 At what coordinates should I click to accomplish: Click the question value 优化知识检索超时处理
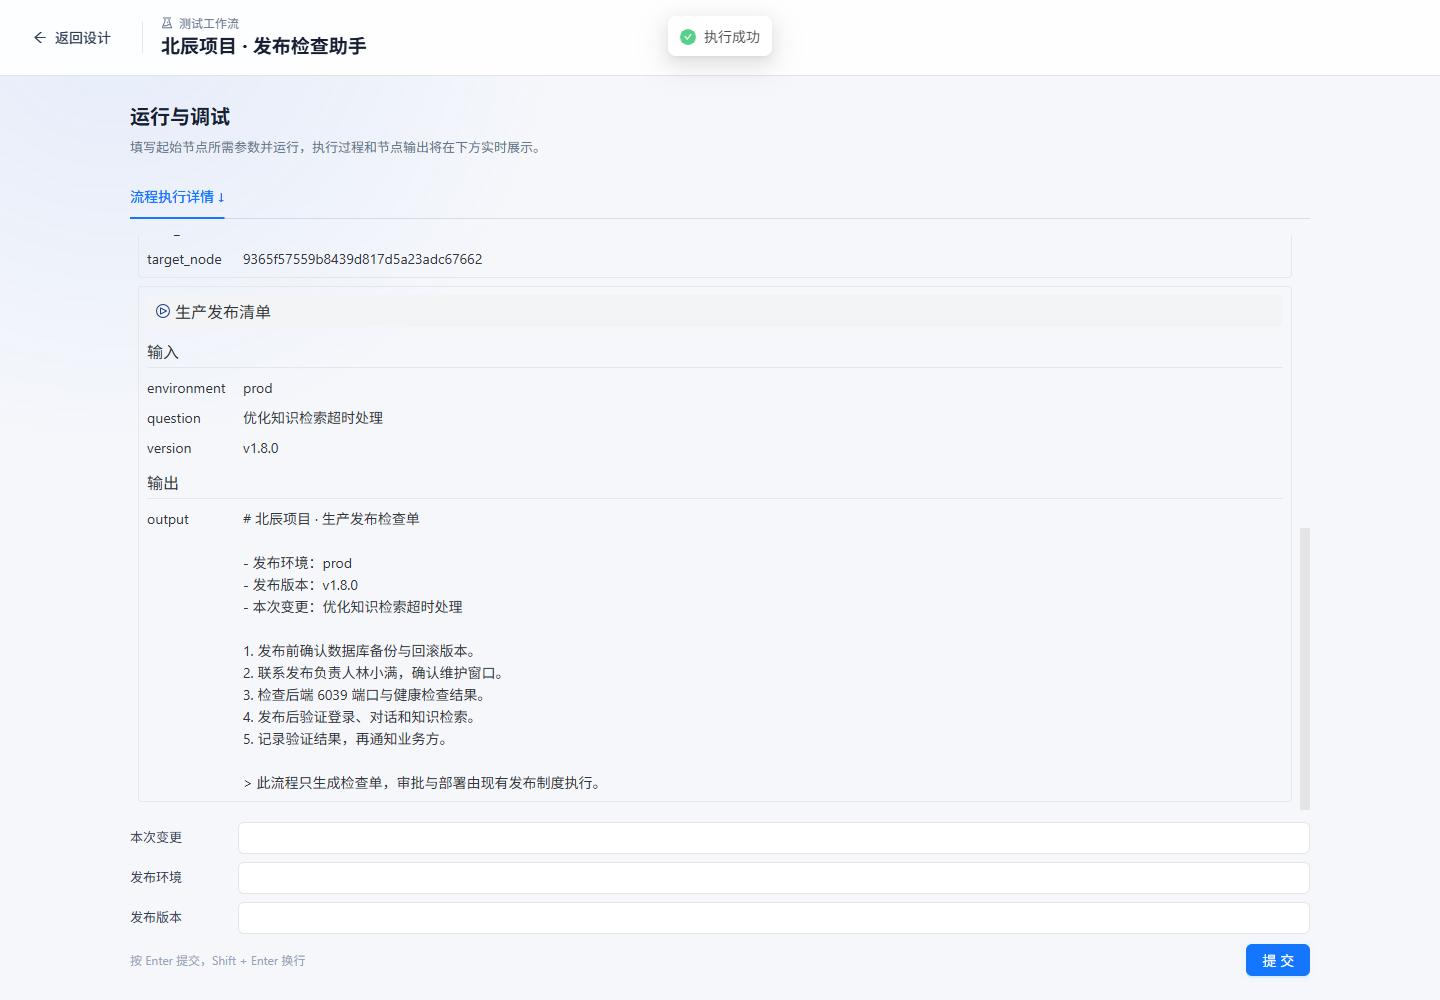pyautogui.click(x=313, y=418)
